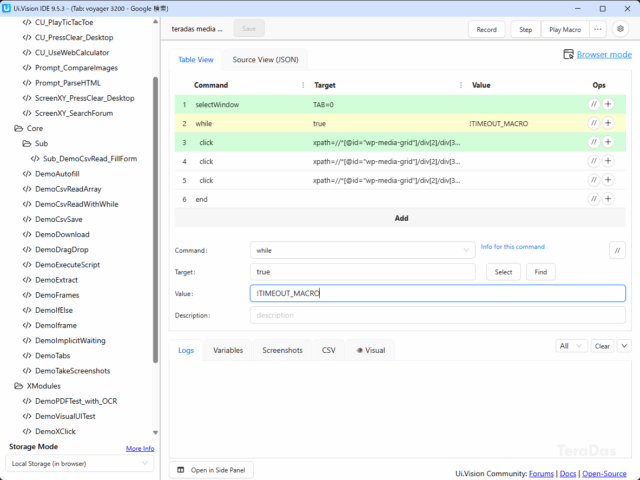The width and height of the screenshot is (640, 480).
Task: Expand the Command dropdown showing while
Action: point(362,250)
